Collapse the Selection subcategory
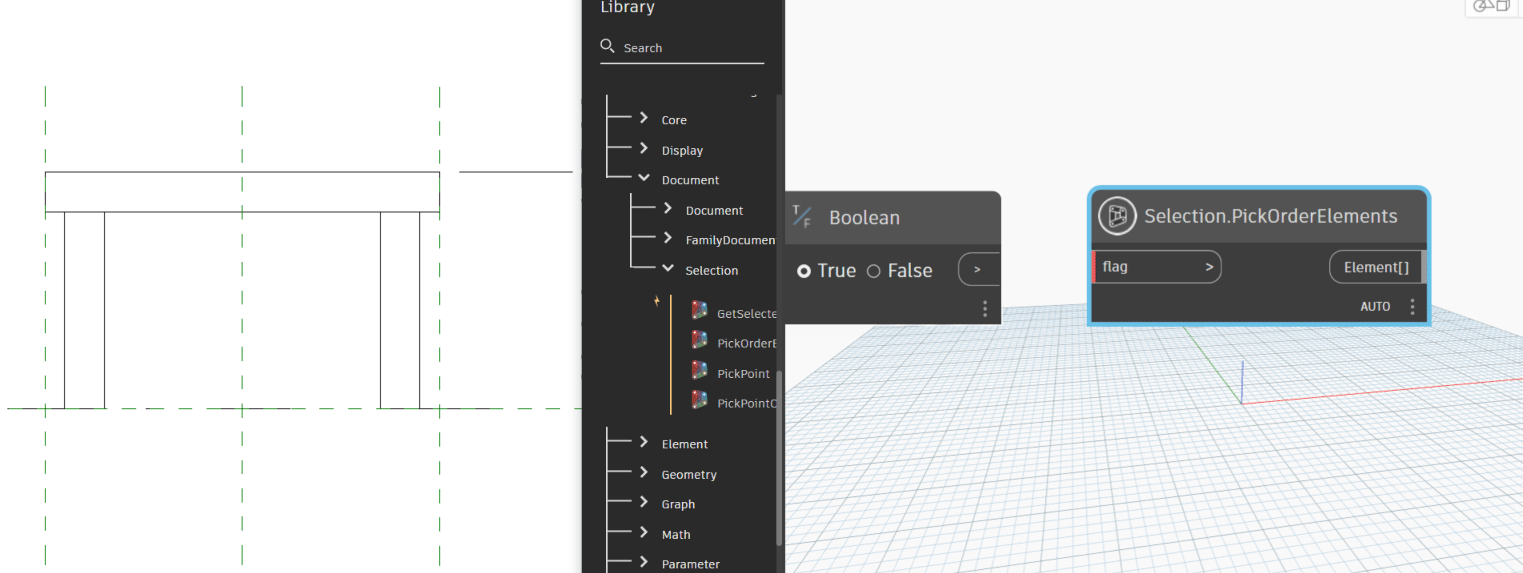The height and width of the screenshot is (573, 1523). (668, 269)
